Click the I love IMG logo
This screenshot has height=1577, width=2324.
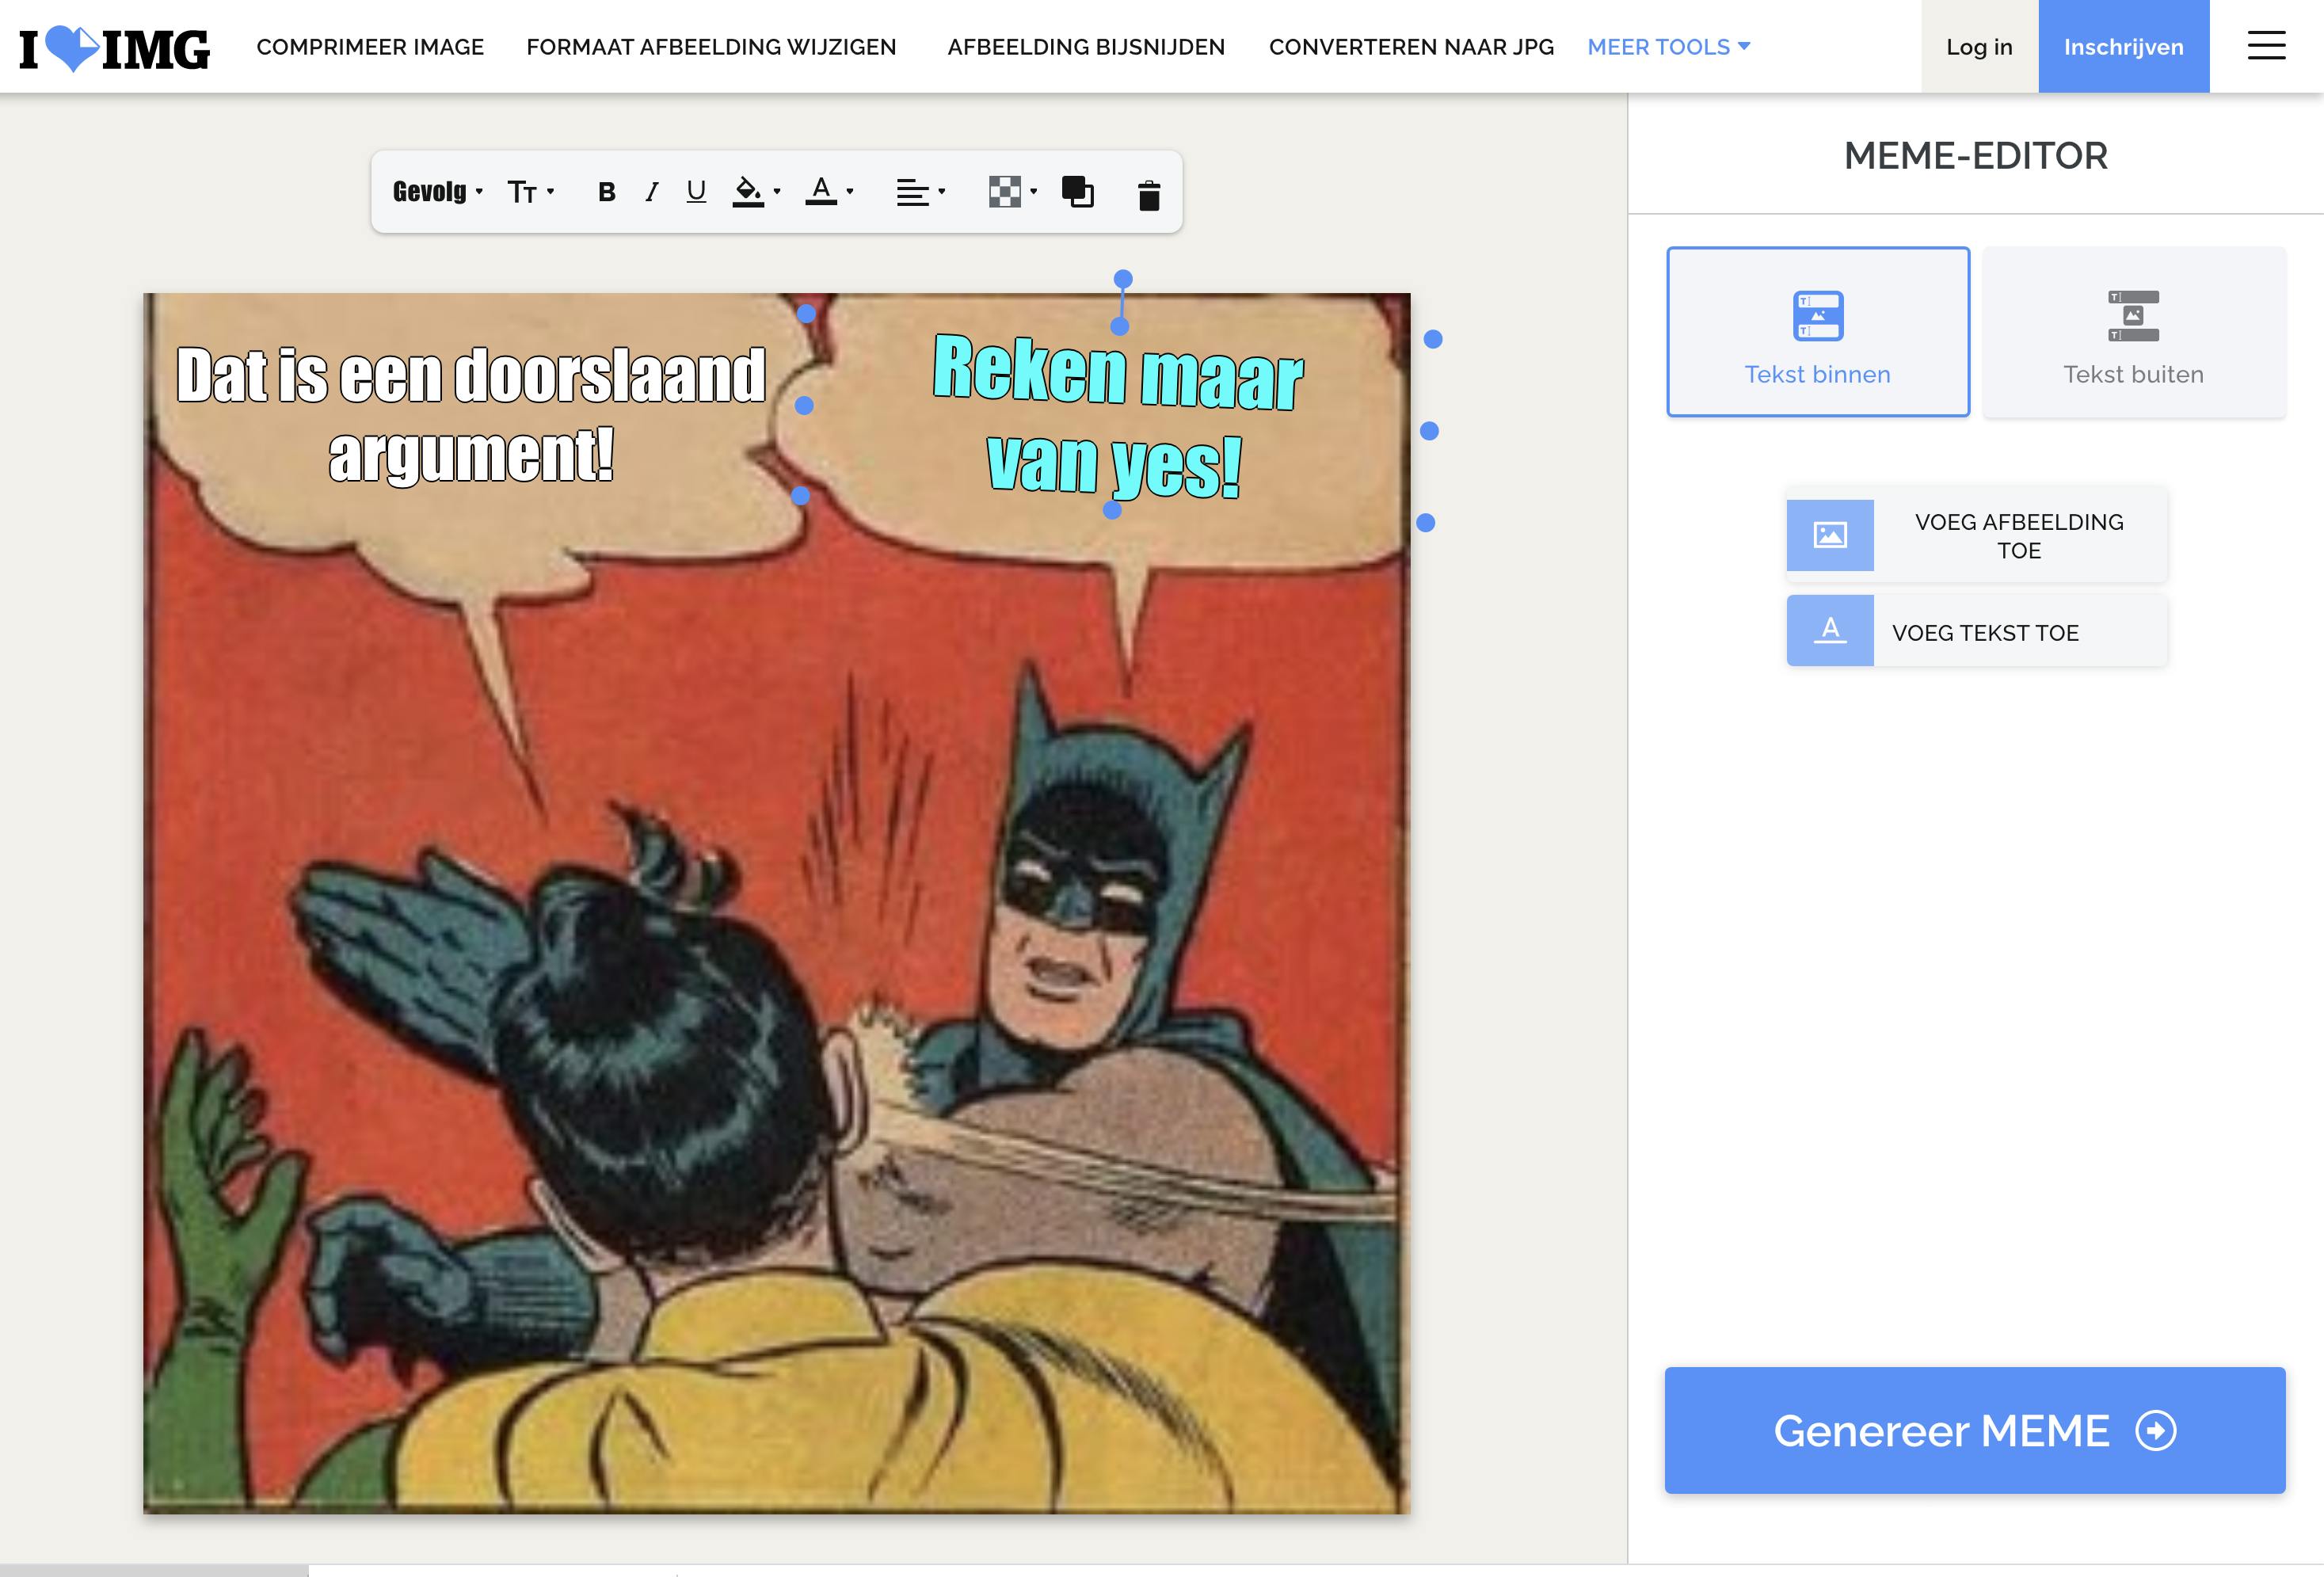(x=114, y=48)
